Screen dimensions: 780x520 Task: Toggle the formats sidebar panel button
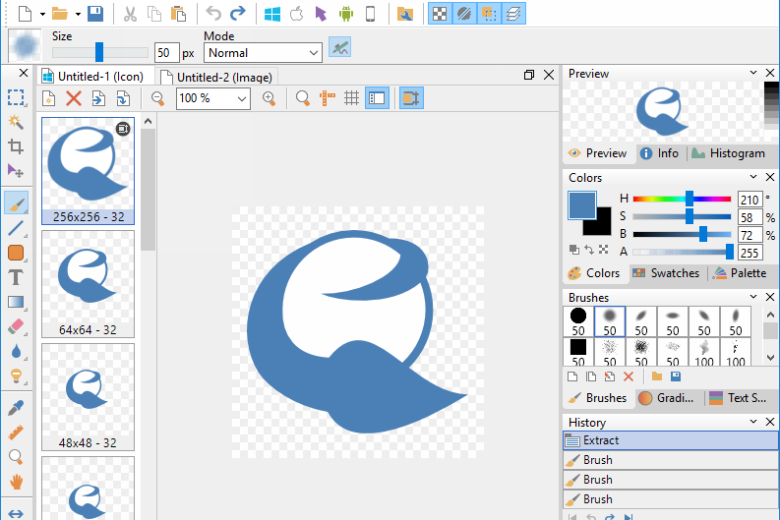377,98
